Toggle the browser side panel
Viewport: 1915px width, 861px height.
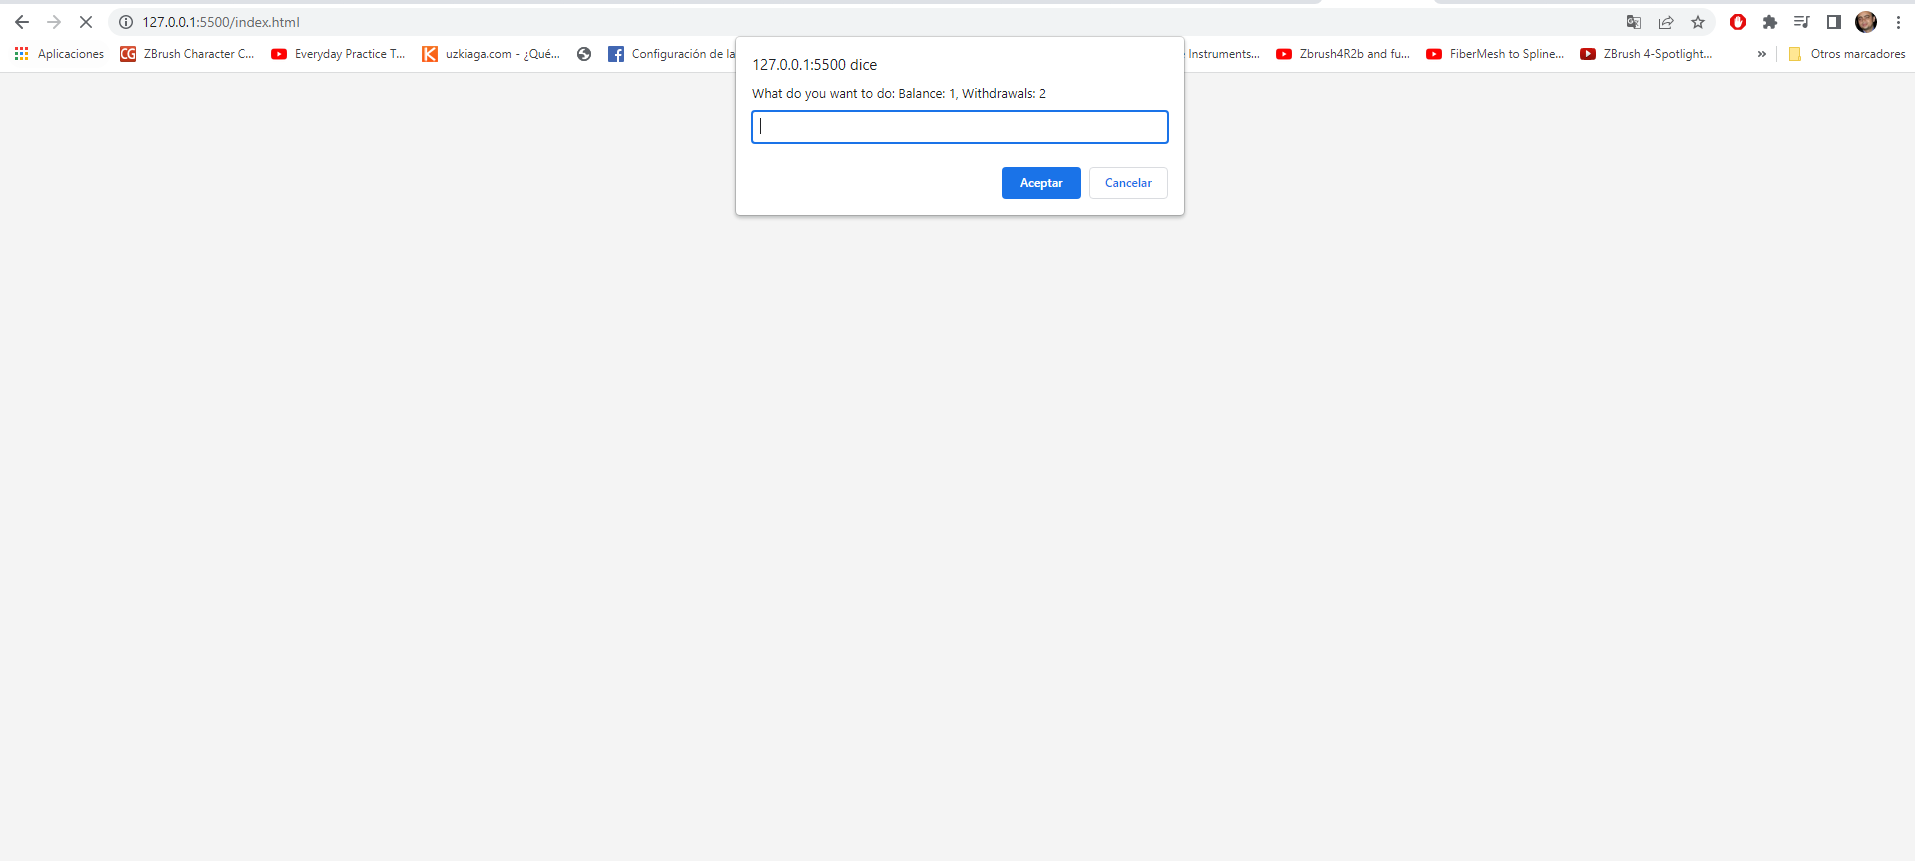[1834, 22]
